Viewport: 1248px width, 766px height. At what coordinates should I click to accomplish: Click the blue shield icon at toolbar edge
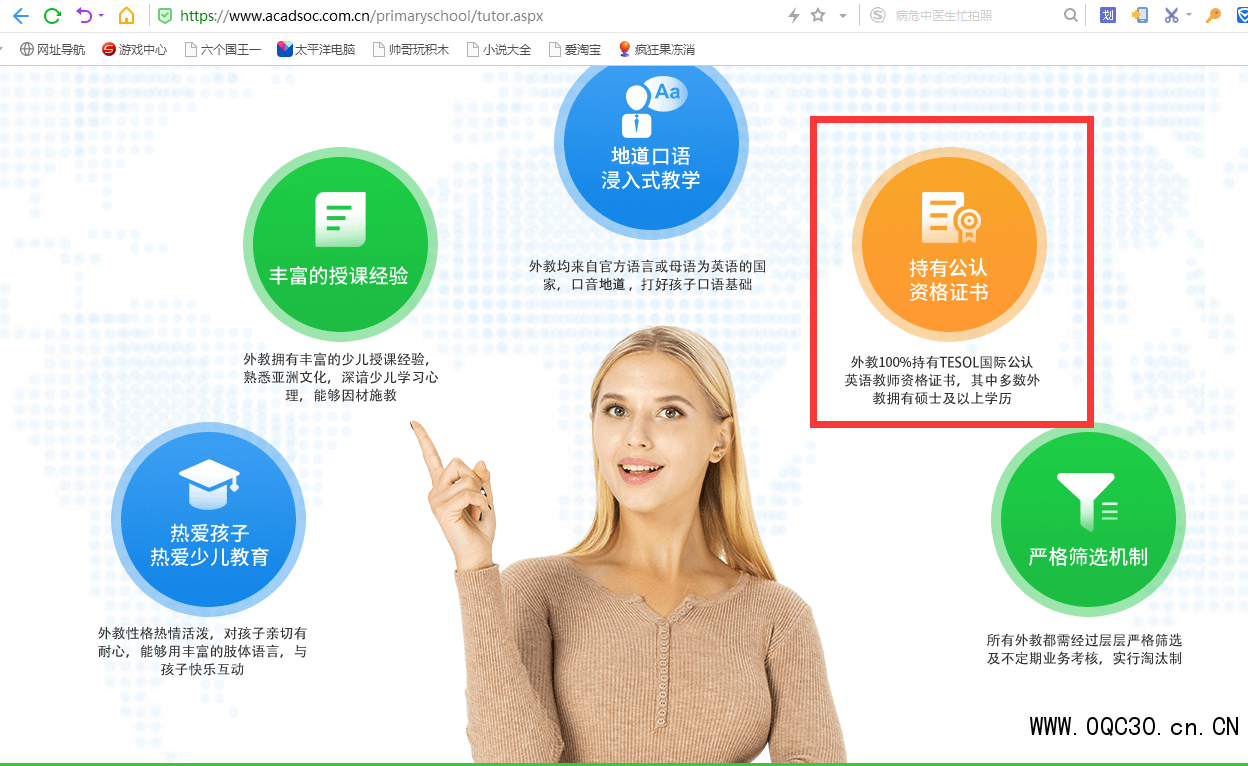point(1241,16)
